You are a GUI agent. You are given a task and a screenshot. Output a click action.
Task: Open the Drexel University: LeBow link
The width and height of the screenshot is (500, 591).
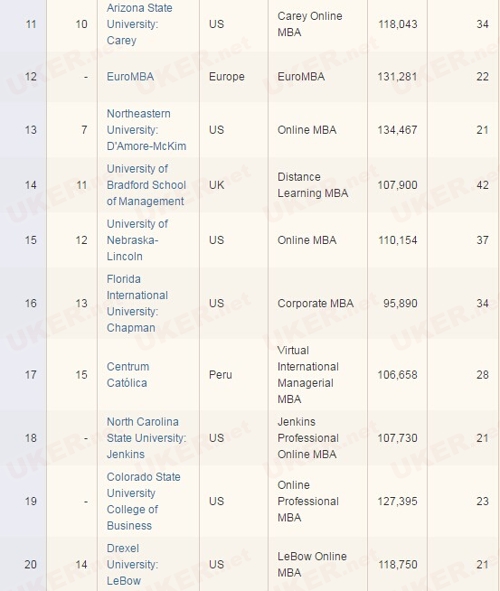pos(132,564)
